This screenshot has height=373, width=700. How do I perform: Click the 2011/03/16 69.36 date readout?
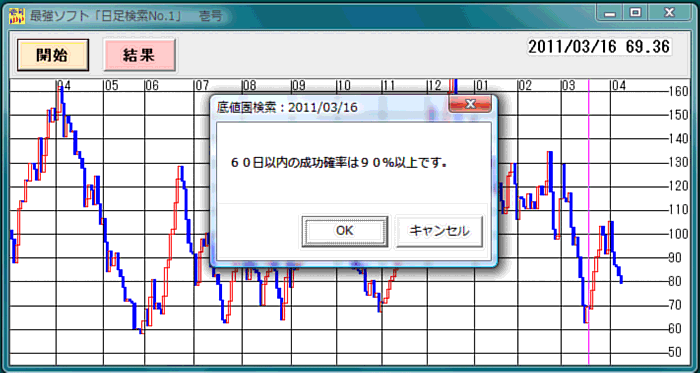point(599,46)
